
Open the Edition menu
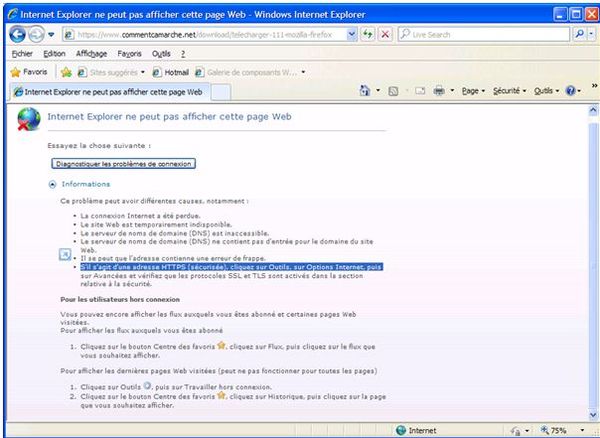[54, 54]
